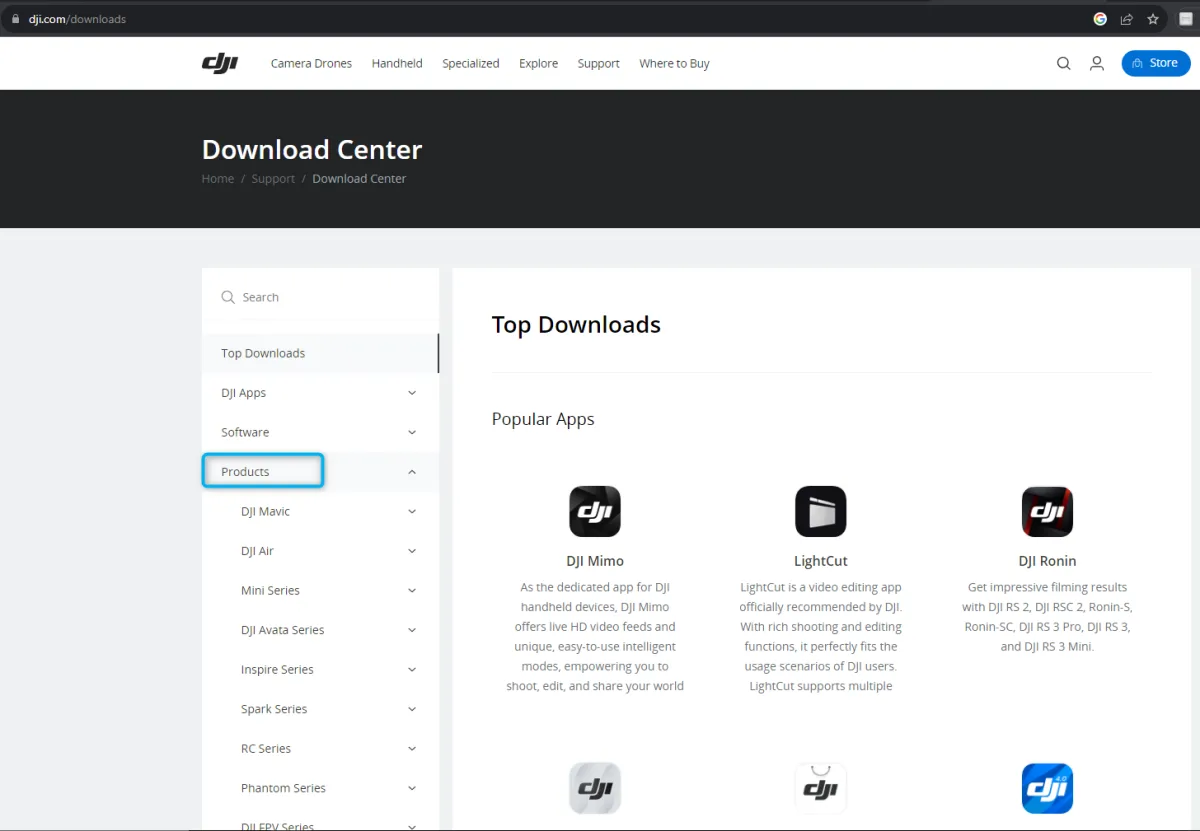The height and width of the screenshot is (831, 1200).
Task: Click the Google icon in address bar
Action: (x=1100, y=19)
